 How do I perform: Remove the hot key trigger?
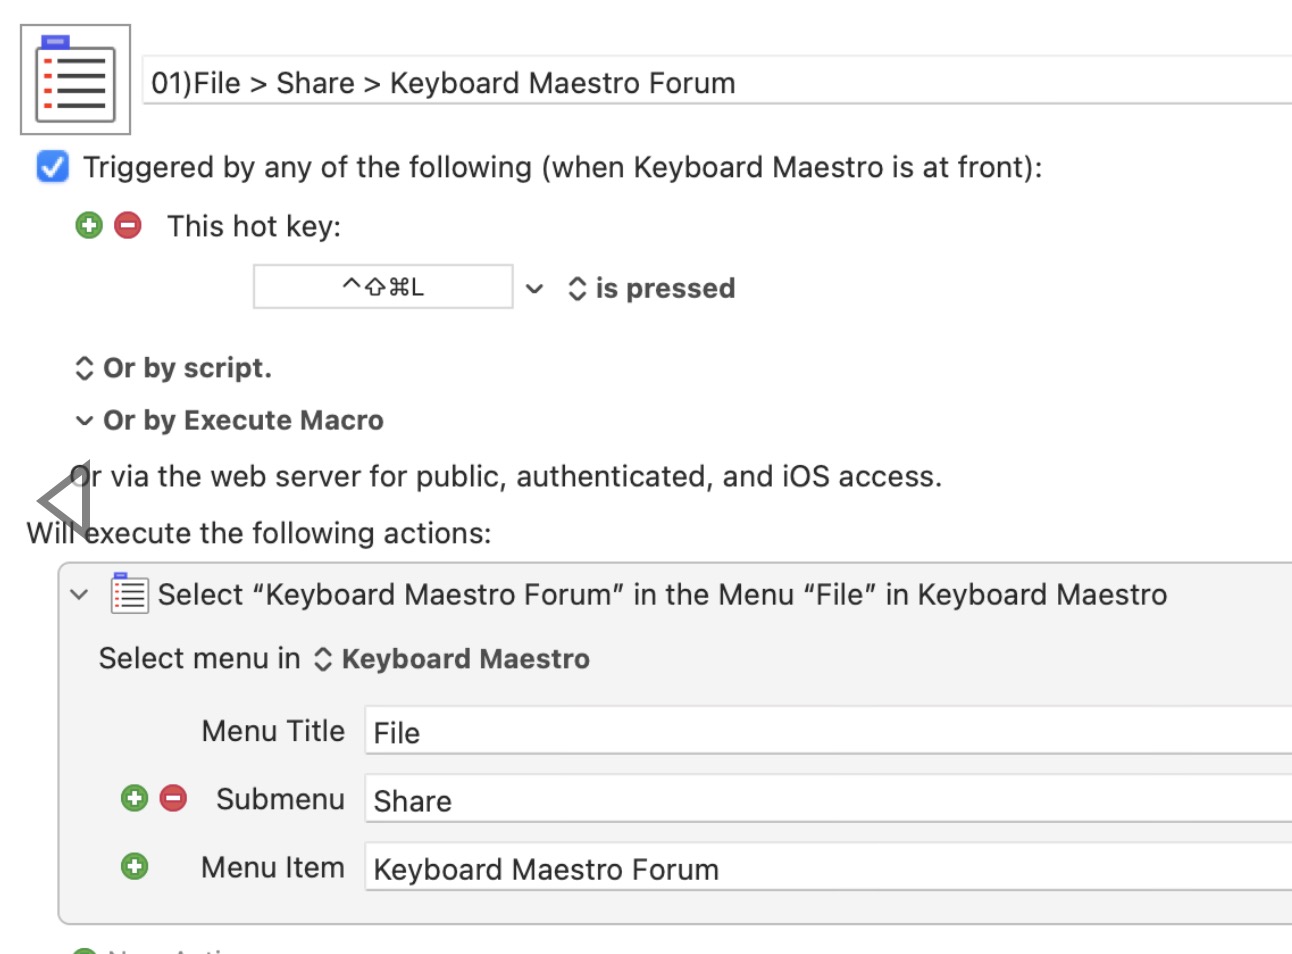coord(128,225)
